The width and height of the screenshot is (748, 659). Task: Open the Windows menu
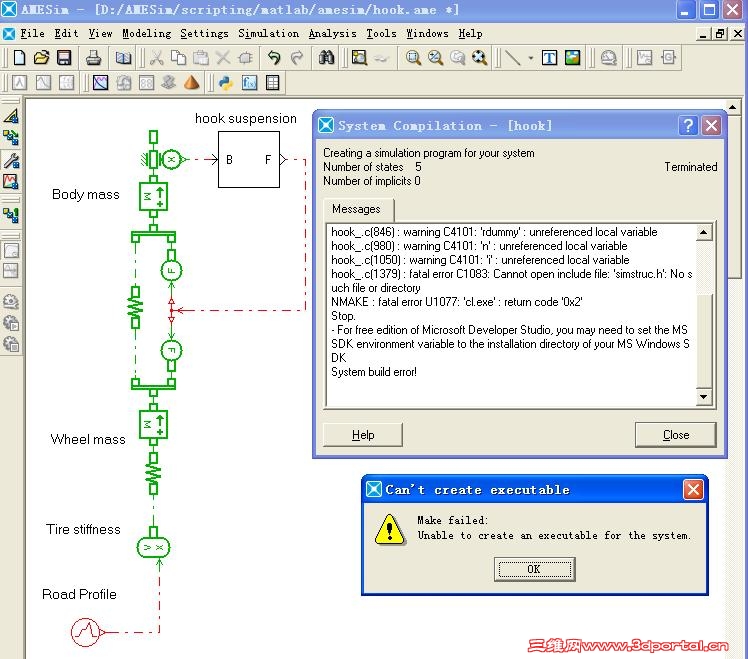tap(427, 33)
